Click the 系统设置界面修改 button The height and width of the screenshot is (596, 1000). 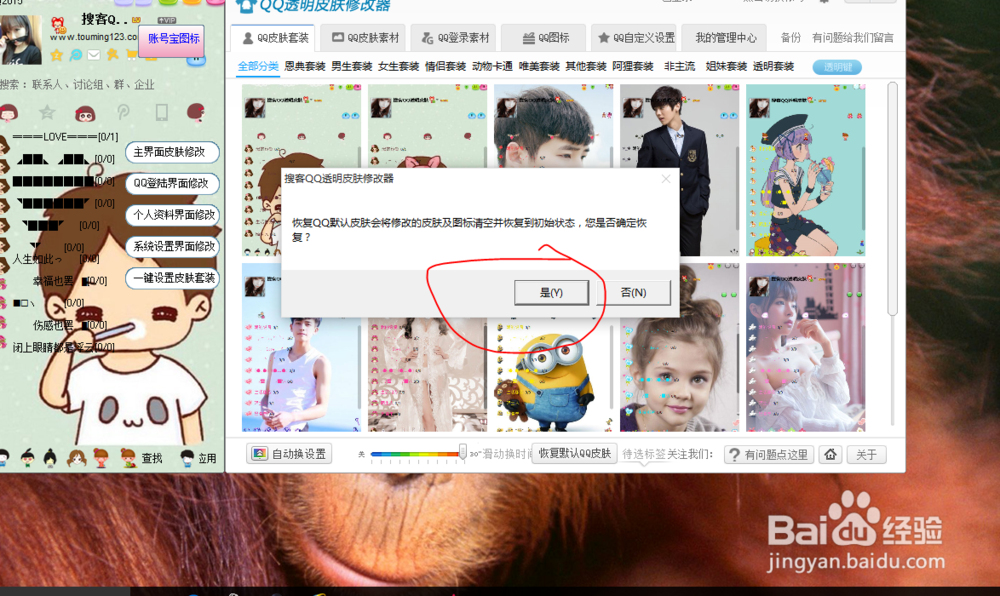pyautogui.click(x=172, y=247)
